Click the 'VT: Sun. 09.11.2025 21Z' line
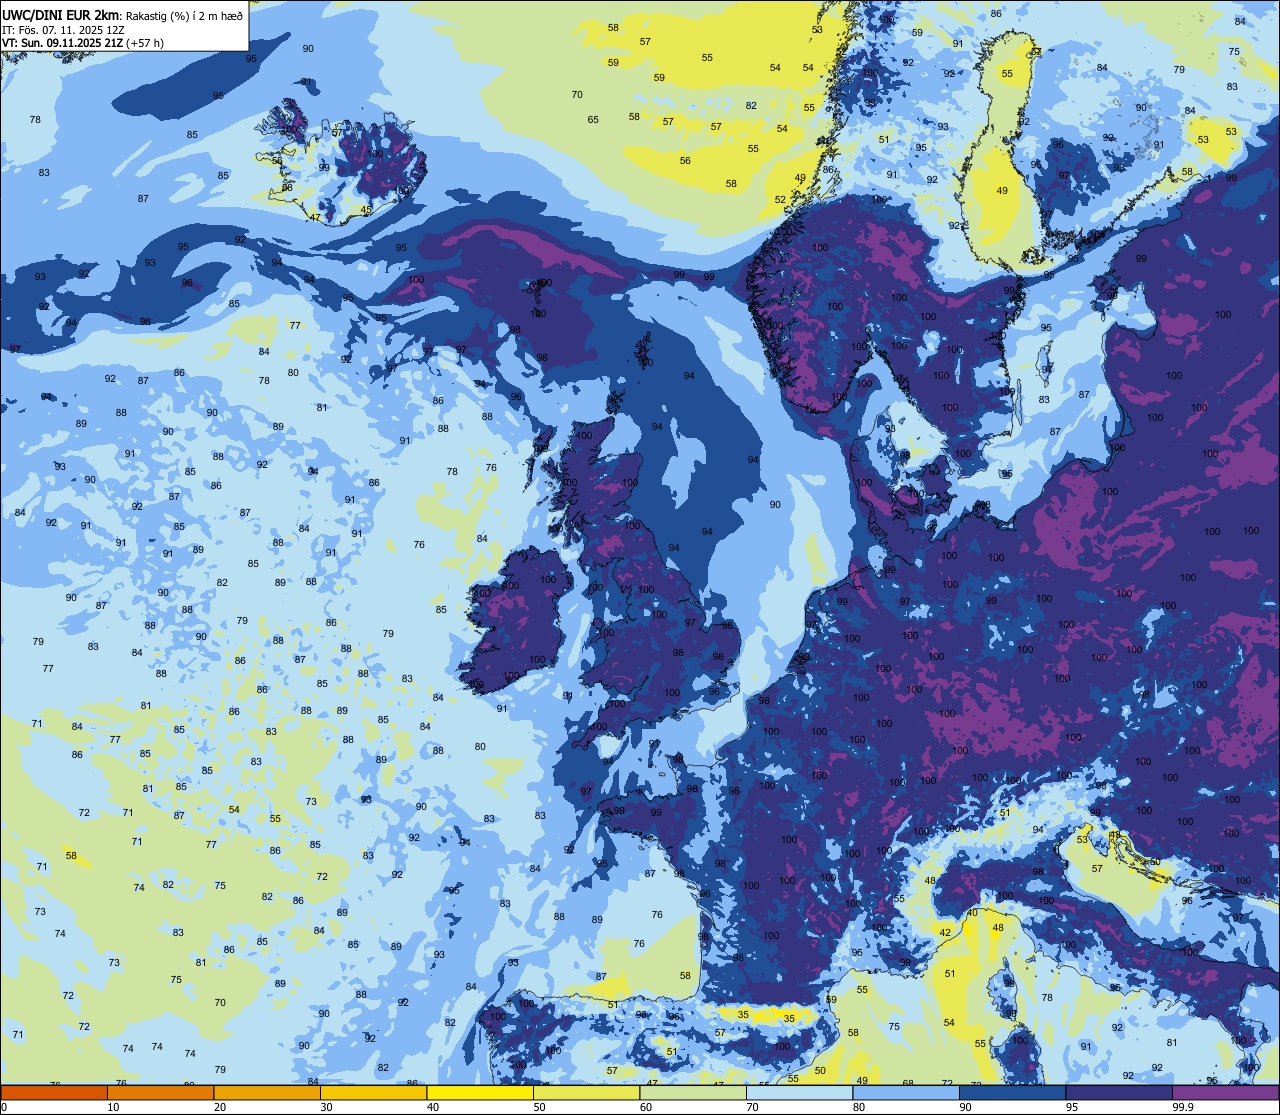 [62, 43]
